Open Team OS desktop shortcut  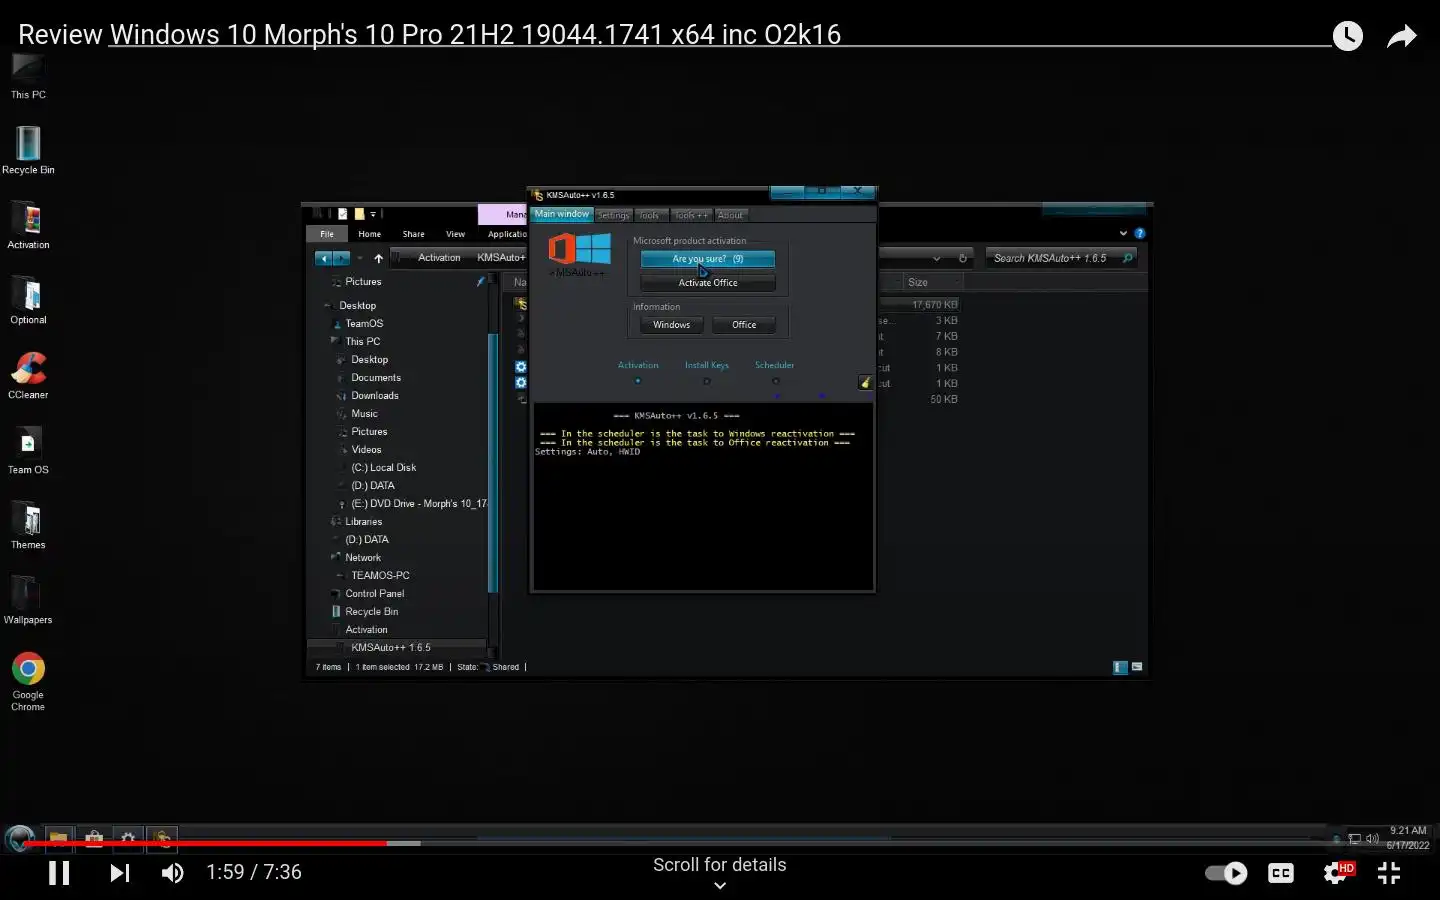pyautogui.click(x=28, y=450)
